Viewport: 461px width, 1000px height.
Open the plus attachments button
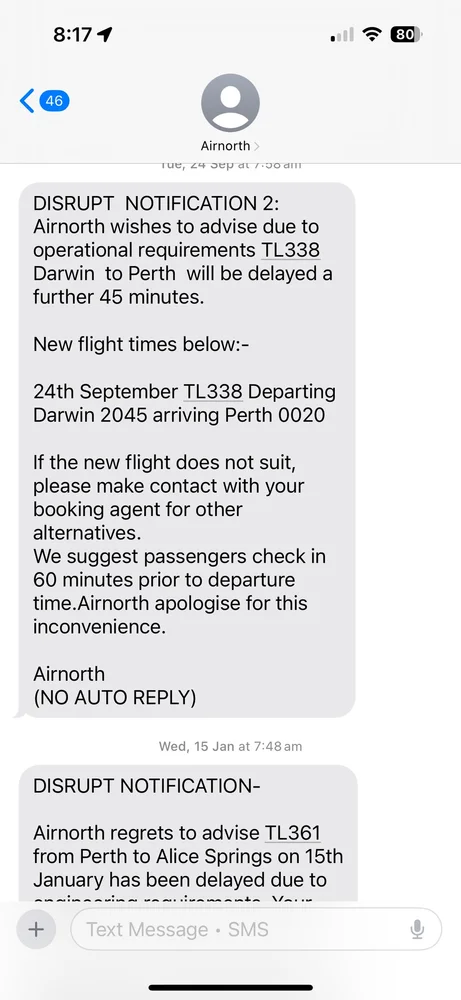[x=36, y=929]
